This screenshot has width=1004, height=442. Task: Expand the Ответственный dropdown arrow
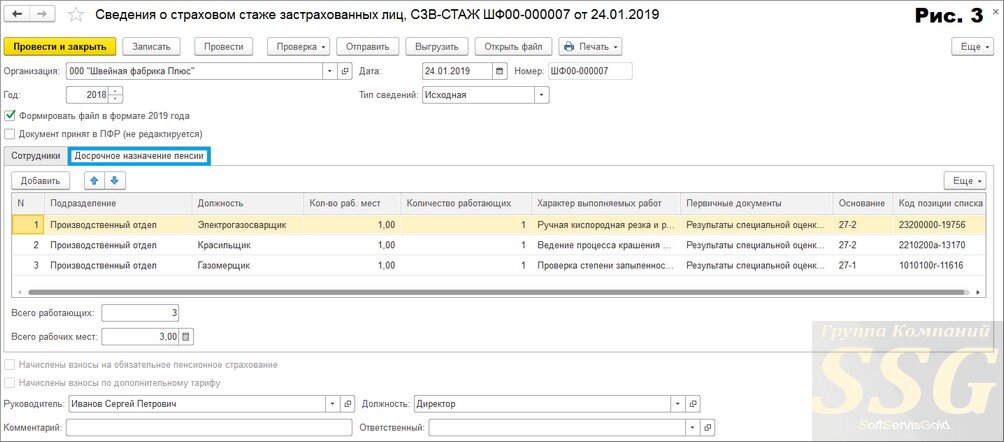coord(692,427)
